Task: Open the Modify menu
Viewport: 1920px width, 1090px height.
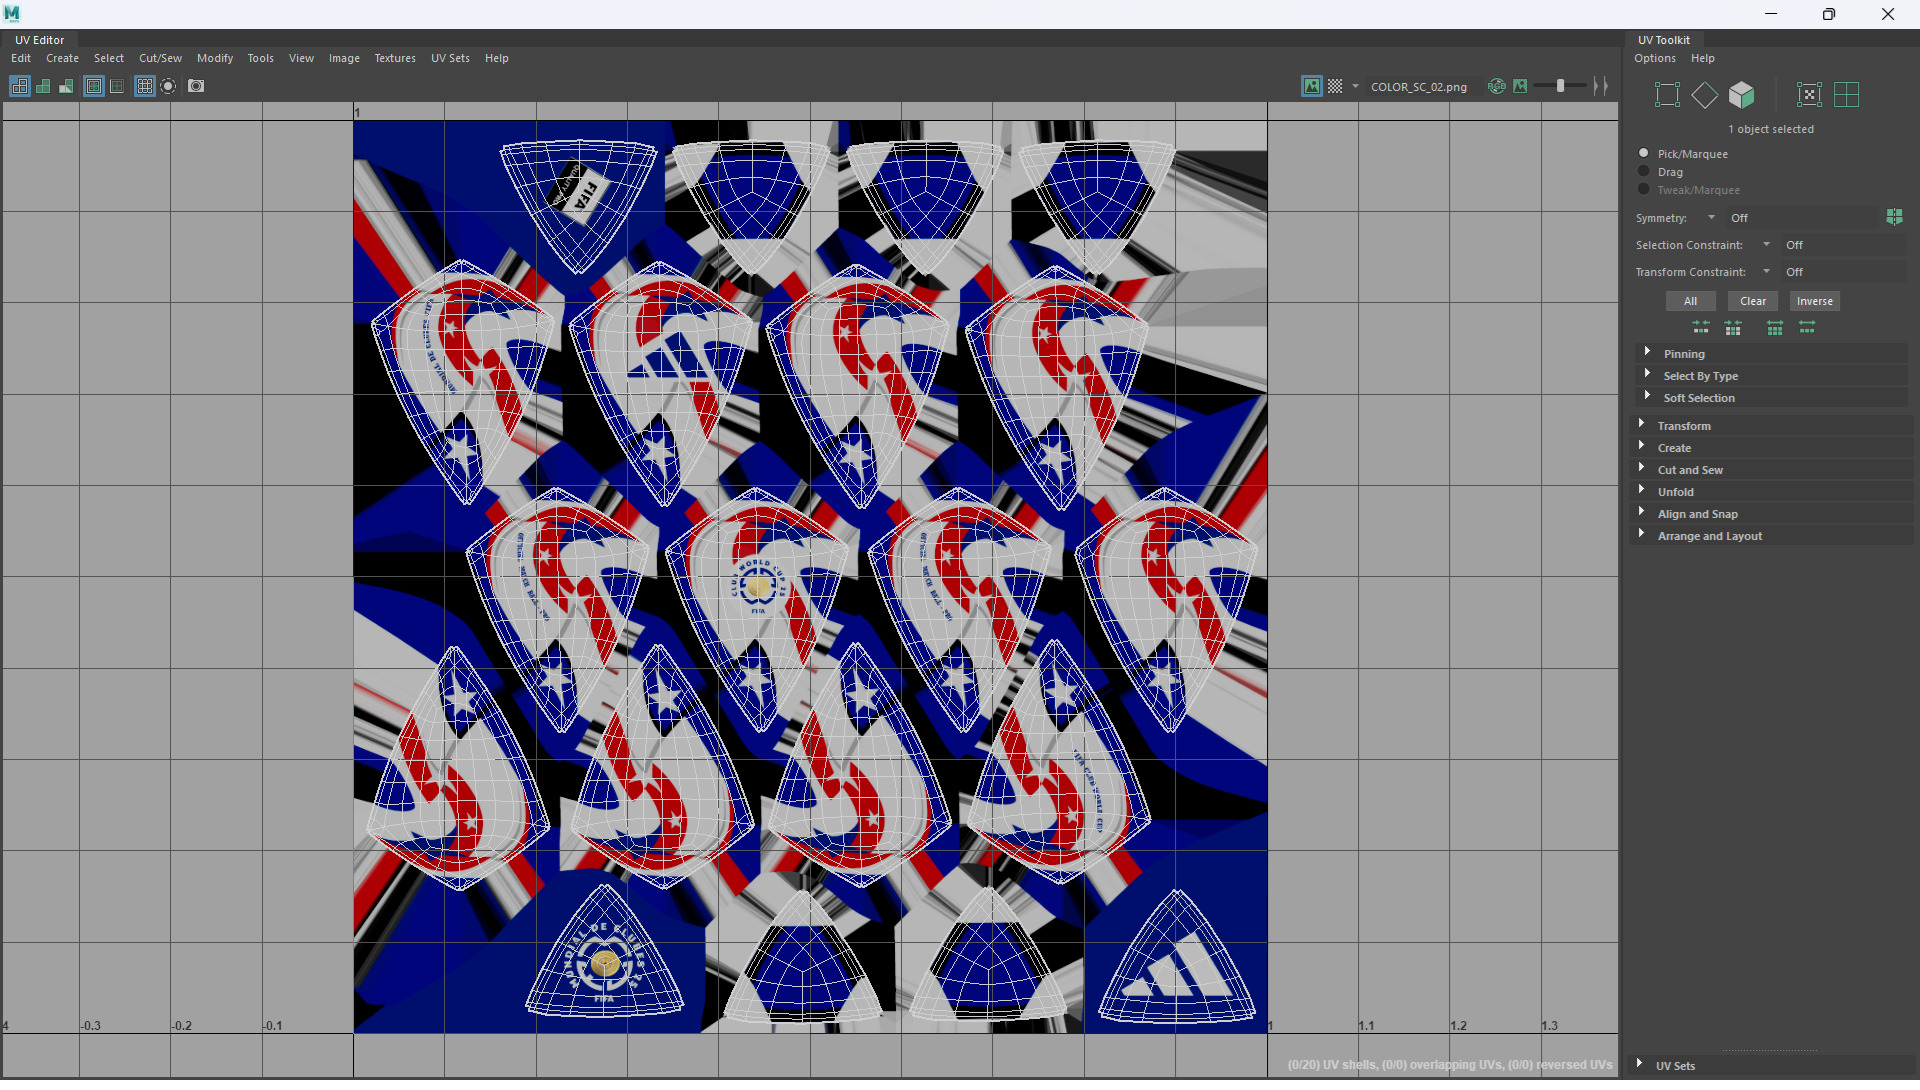Action: click(215, 59)
